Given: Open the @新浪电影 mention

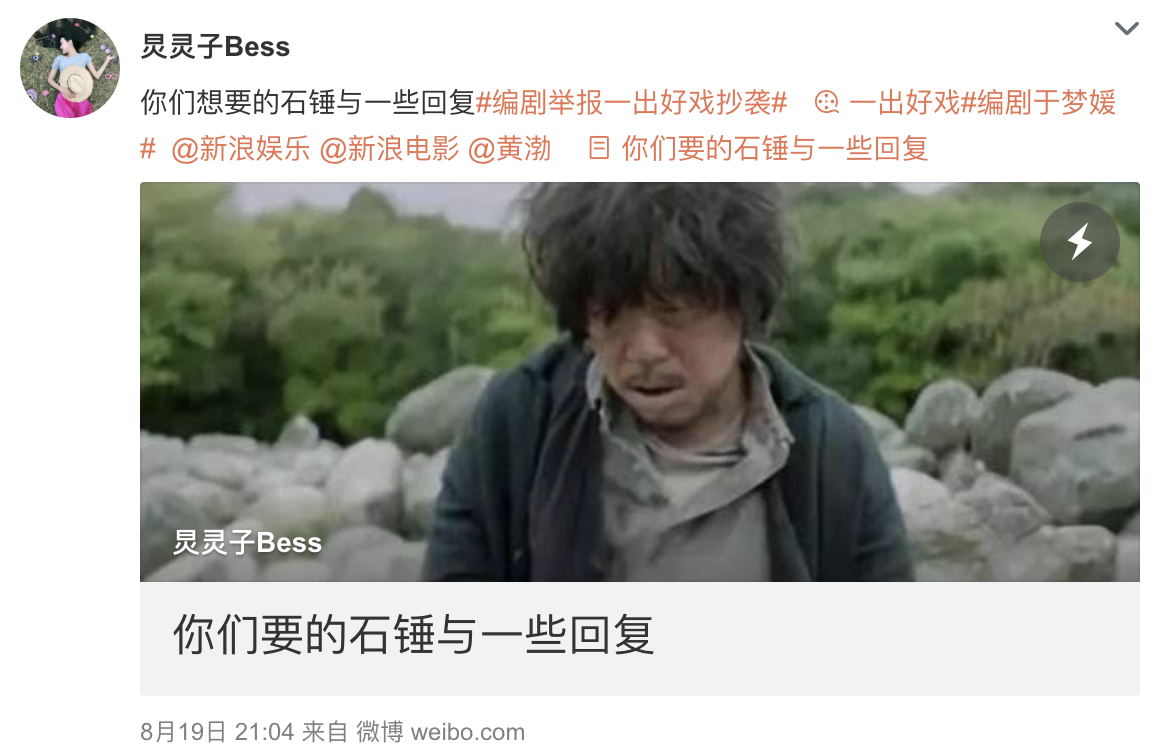Looking at the screenshot, I should pos(389,148).
